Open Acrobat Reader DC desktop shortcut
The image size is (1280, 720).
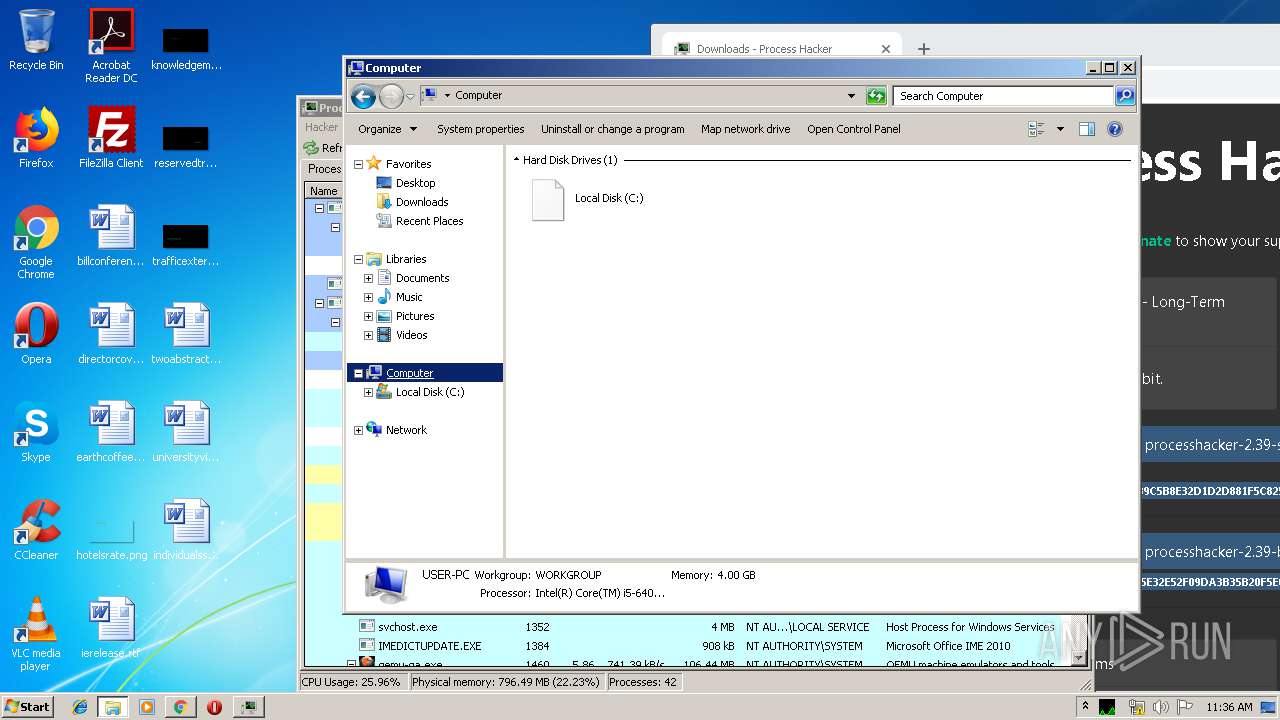[x=111, y=46]
